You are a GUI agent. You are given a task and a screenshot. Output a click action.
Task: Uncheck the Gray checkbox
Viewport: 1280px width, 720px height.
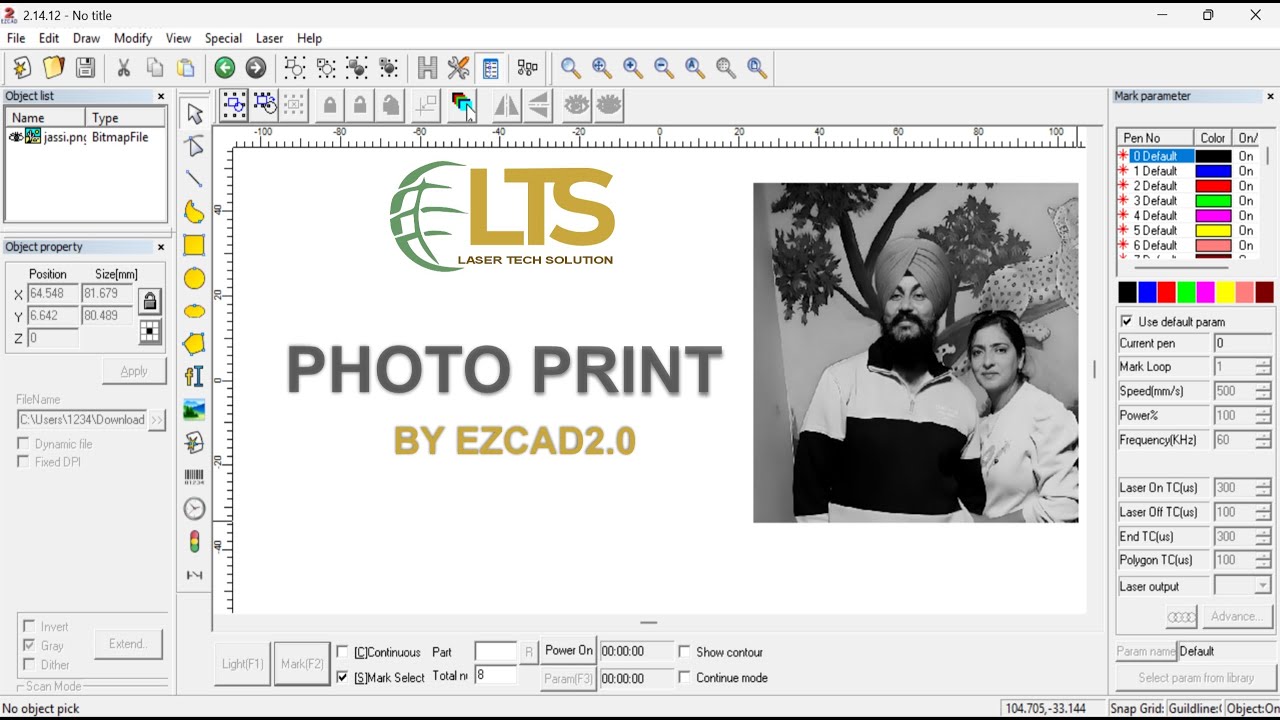[x=29, y=645]
